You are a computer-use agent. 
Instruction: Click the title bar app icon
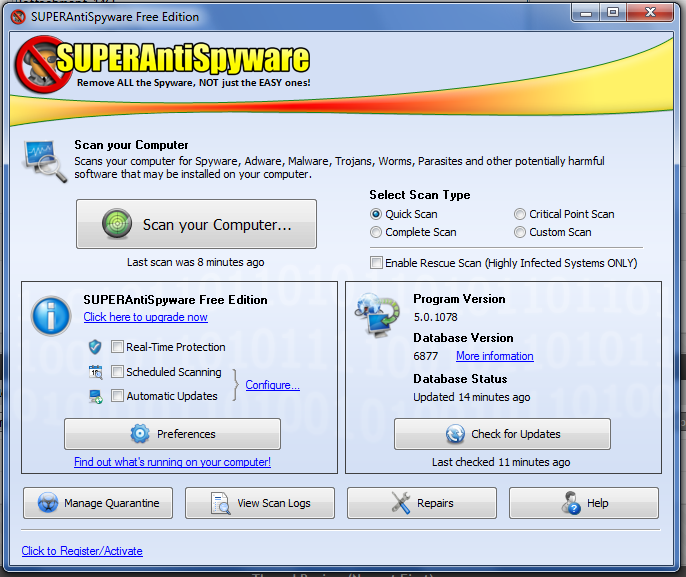tap(18, 17)
